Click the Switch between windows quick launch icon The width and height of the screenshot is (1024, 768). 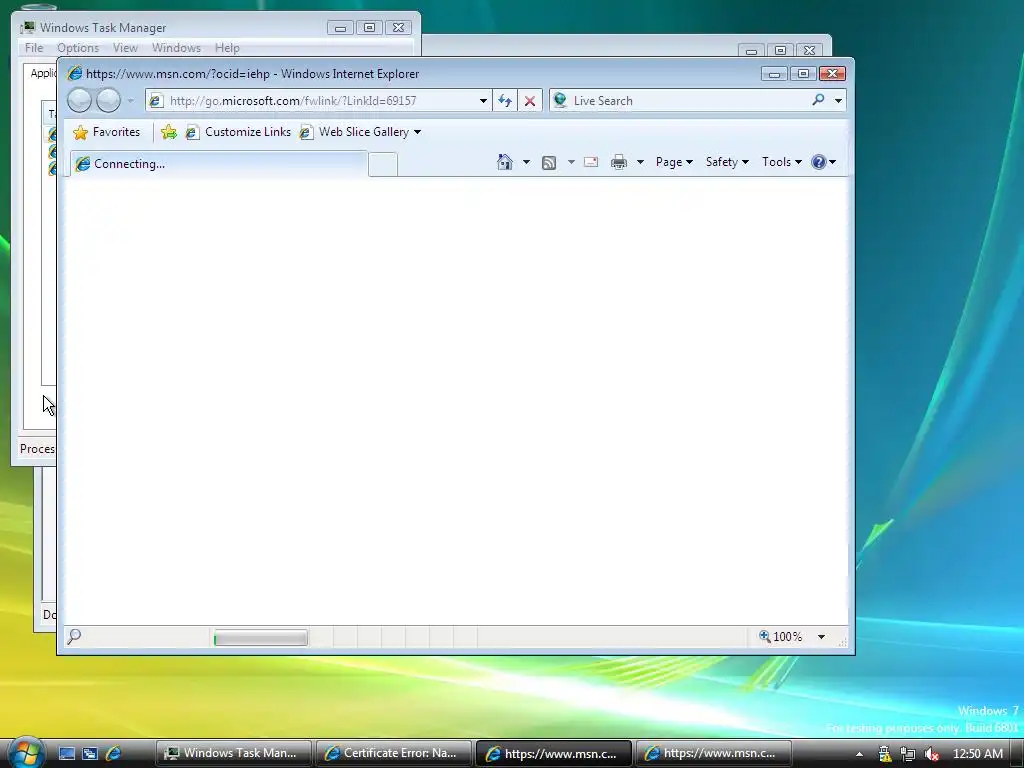(90, 754)
